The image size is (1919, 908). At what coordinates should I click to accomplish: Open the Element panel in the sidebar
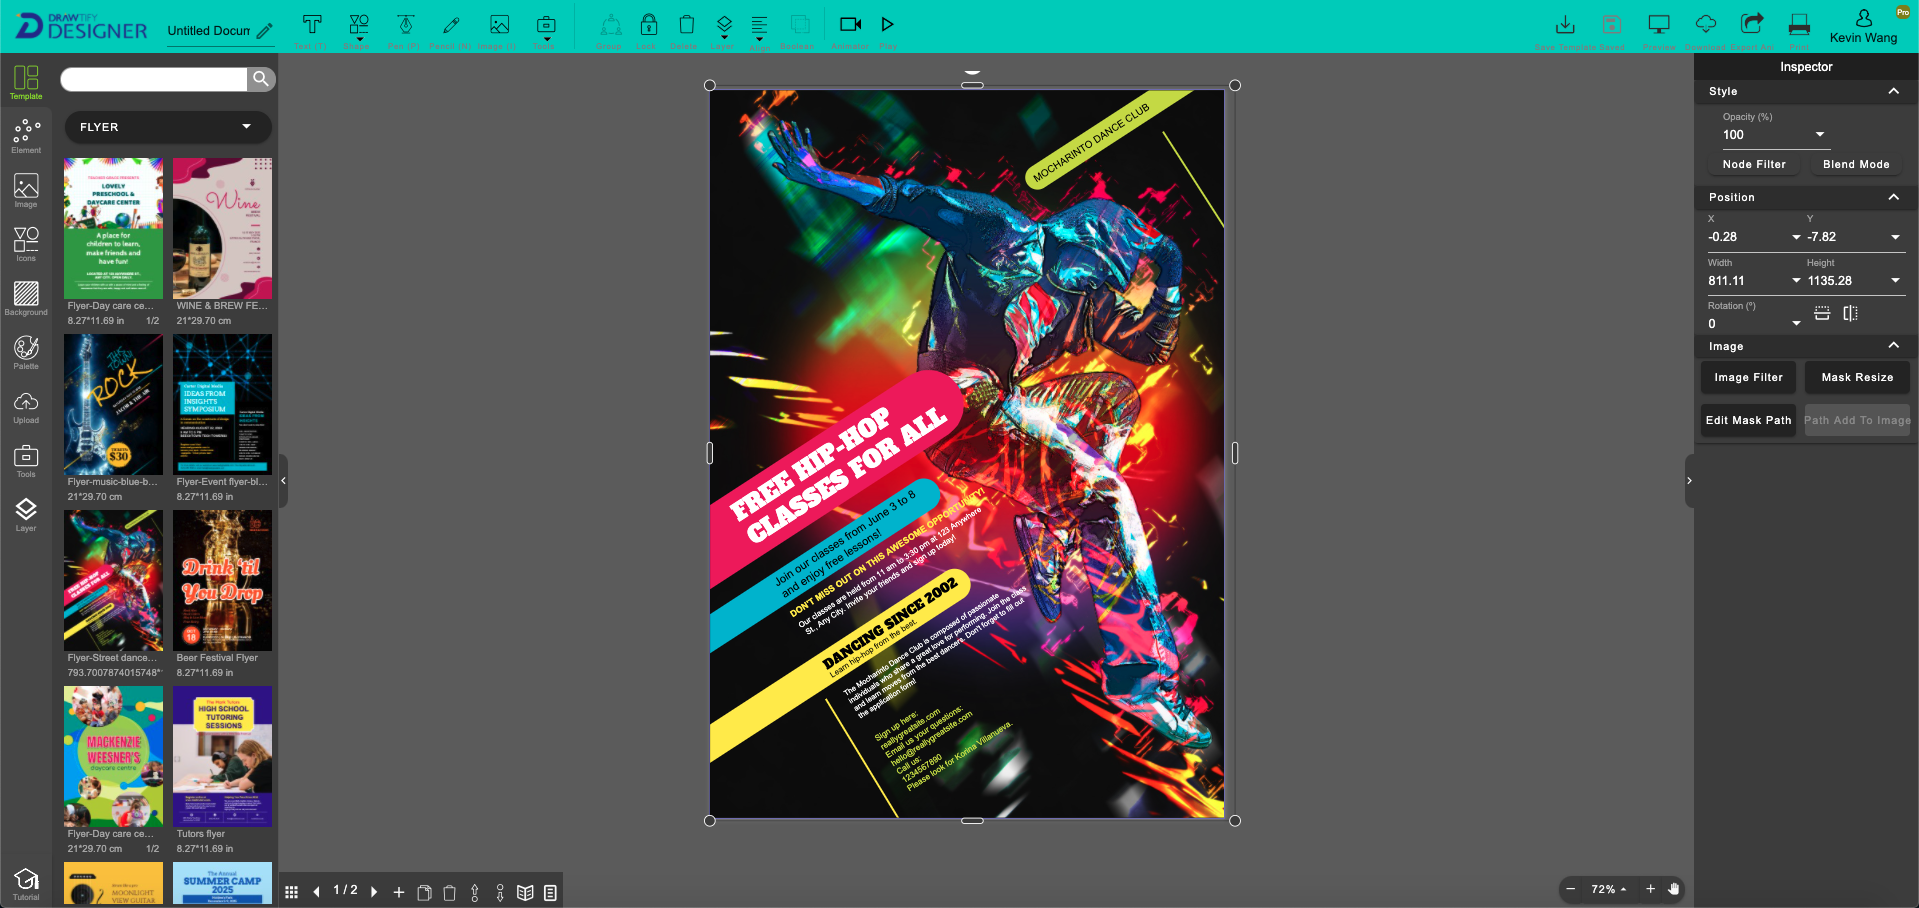coord(26,136)
